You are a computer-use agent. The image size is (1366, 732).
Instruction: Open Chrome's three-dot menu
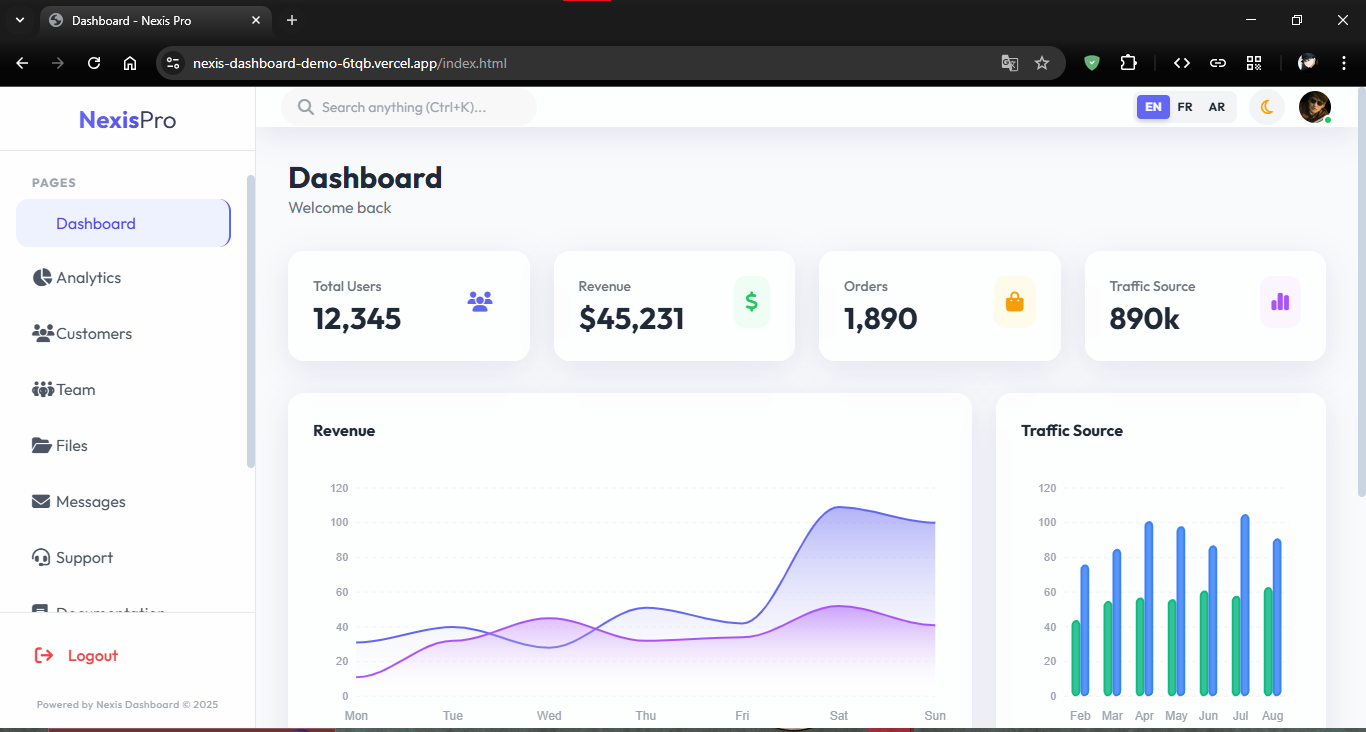1344,62
